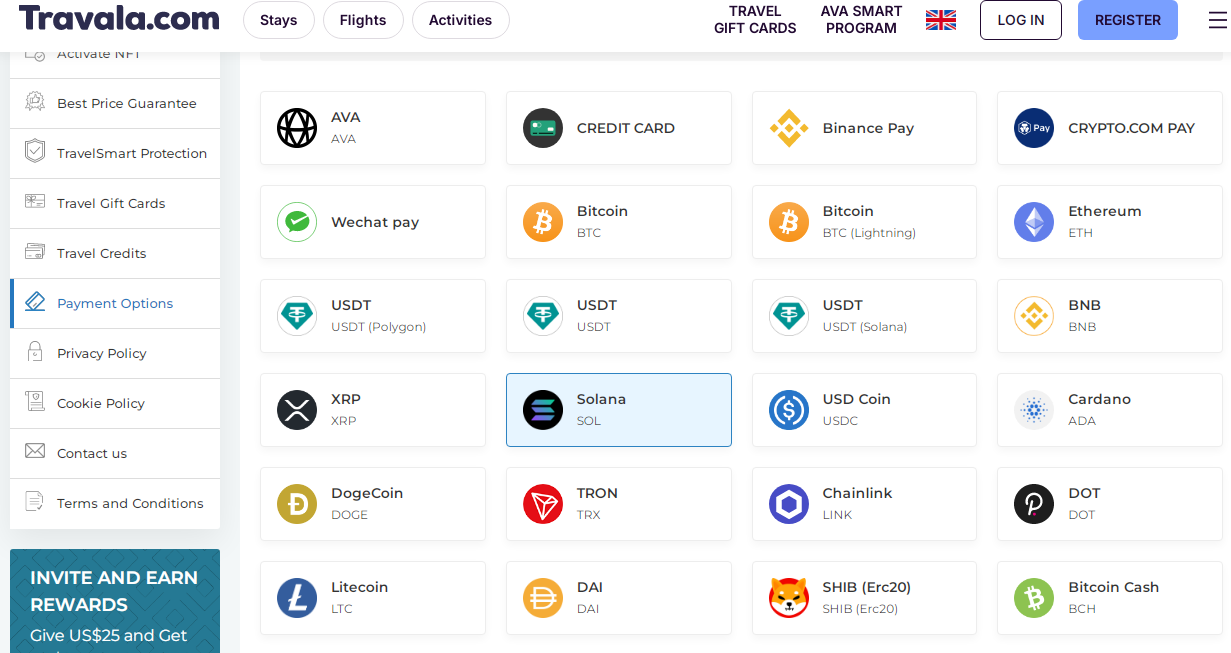
Task: Click the "USDT (Solana)" subtitle text
Action: (865, 327)
